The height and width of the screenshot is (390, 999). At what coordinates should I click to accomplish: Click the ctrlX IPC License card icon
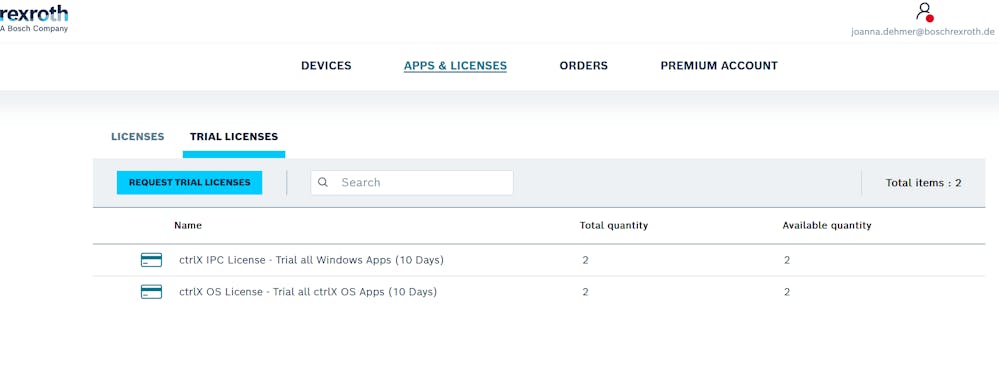pos(151,260)
